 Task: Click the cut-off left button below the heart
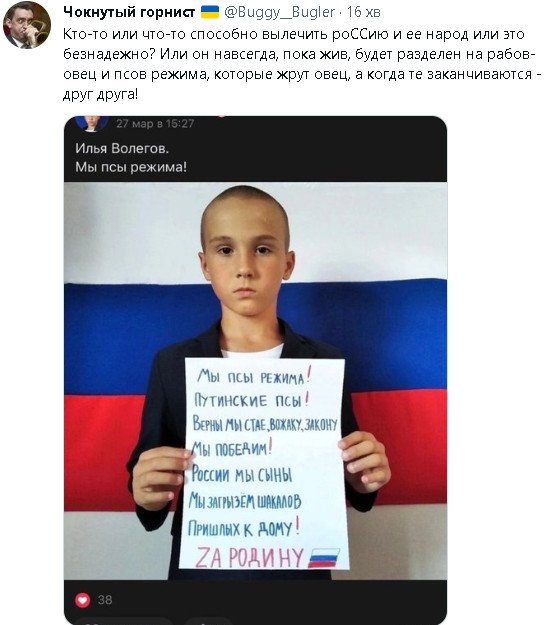tap(124, 622)
